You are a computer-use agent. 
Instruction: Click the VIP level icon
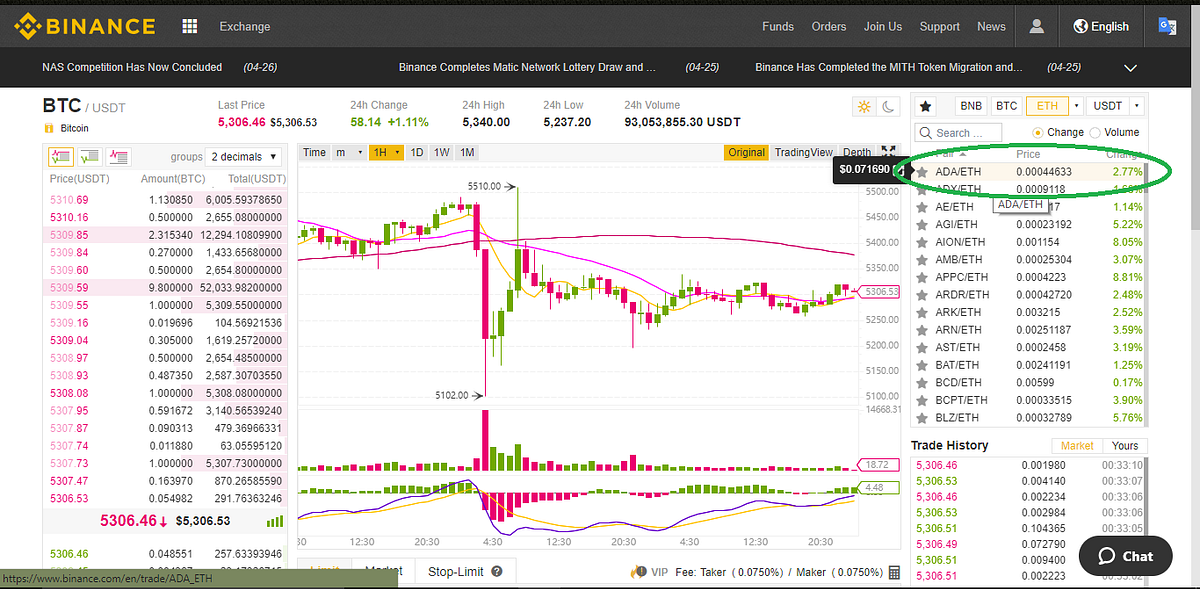pyautogui.click(x=637, y=572)
